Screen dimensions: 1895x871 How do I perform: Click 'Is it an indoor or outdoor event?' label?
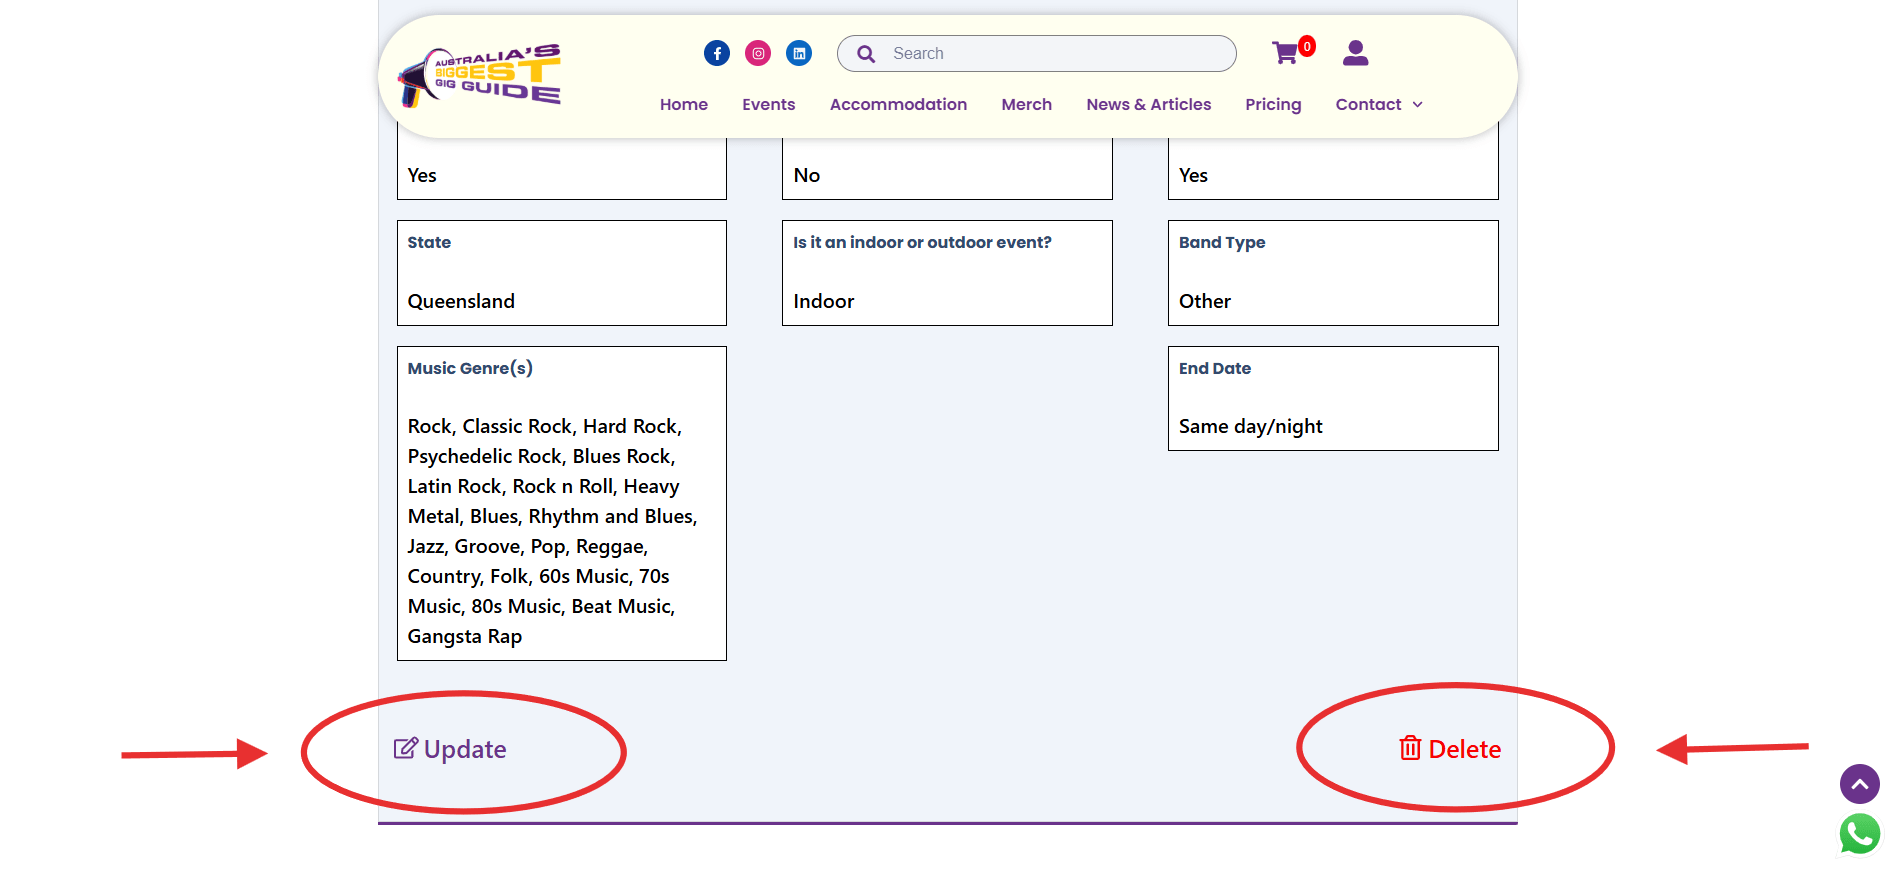click(922, 242)
